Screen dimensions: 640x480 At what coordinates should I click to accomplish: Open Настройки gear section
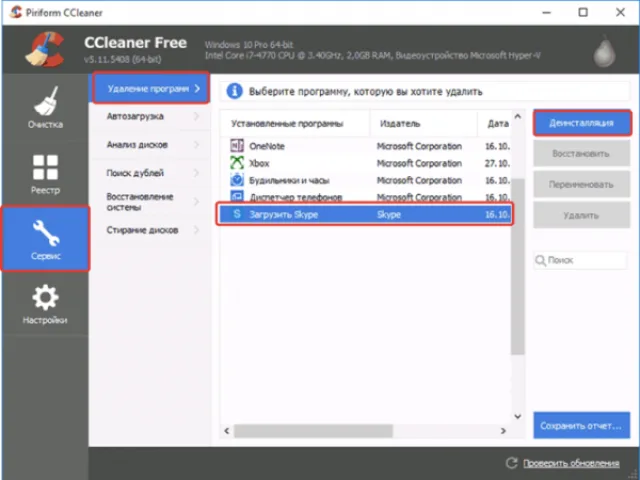coord(45,304)
